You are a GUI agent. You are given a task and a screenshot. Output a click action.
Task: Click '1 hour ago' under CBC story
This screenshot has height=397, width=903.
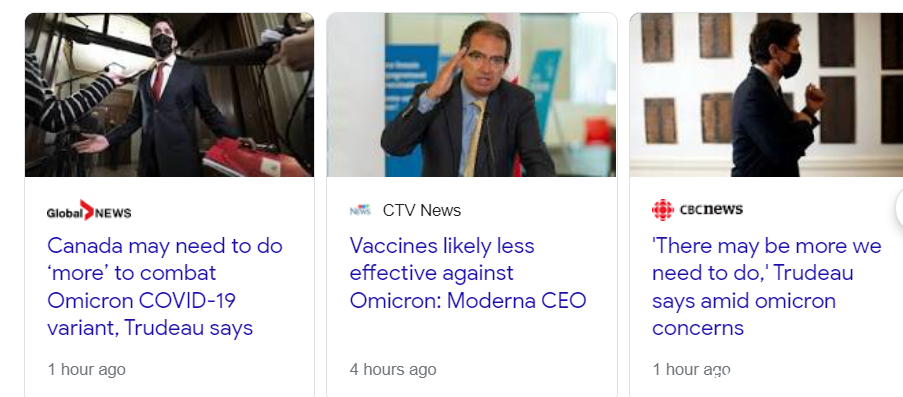pos(691,369)
